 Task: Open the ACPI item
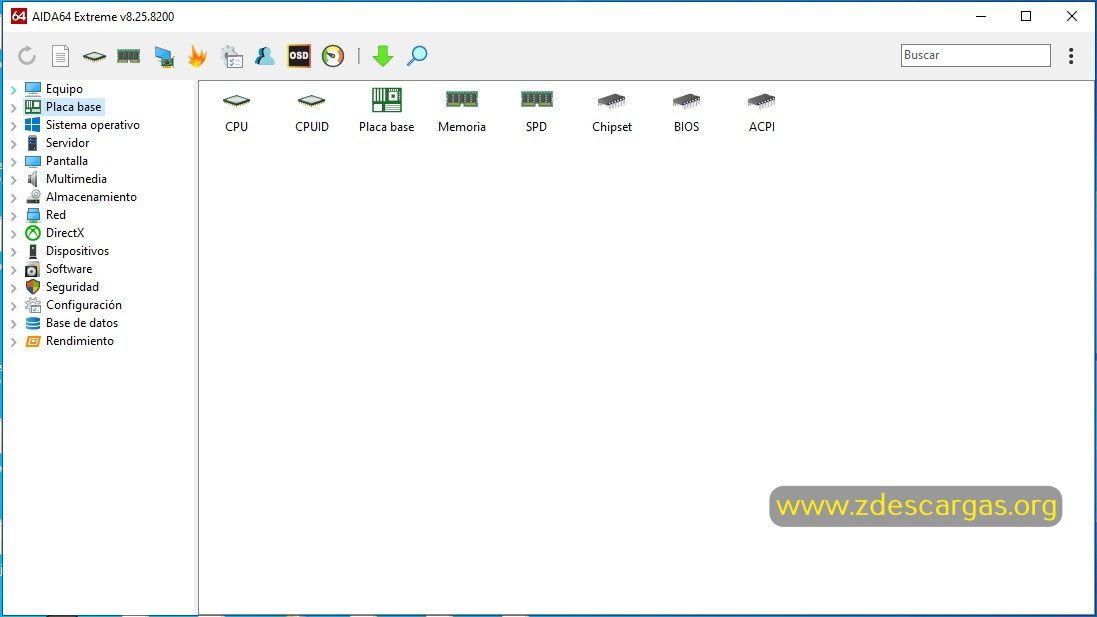[x=761, y=113]
